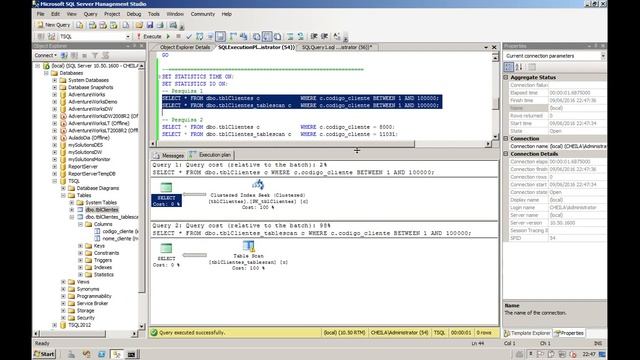Screen dimensions: 640x360
Task: Click the Parse checkmark icon
Action: pos(189,37)
